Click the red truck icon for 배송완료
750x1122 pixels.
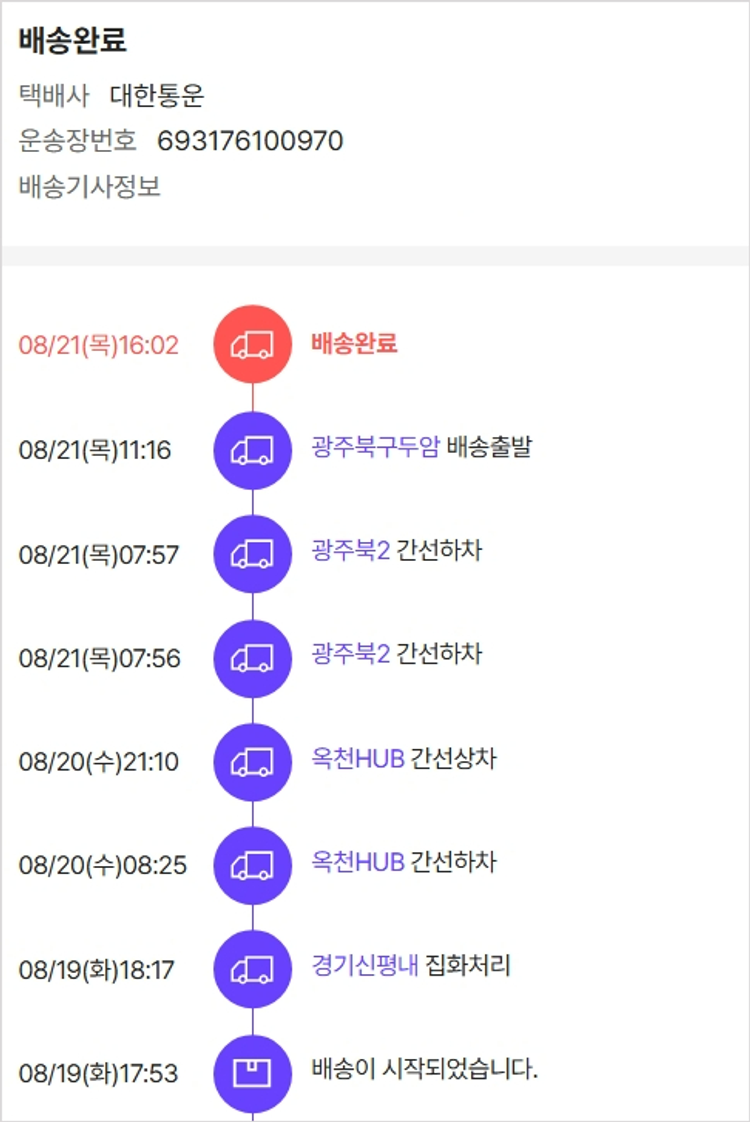click(252, 345)
